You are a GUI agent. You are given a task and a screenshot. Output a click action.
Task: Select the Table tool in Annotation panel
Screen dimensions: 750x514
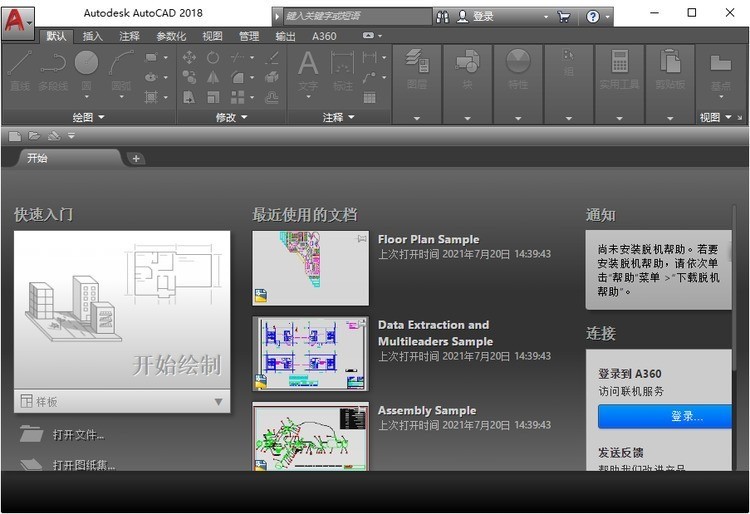click(369, 98)
